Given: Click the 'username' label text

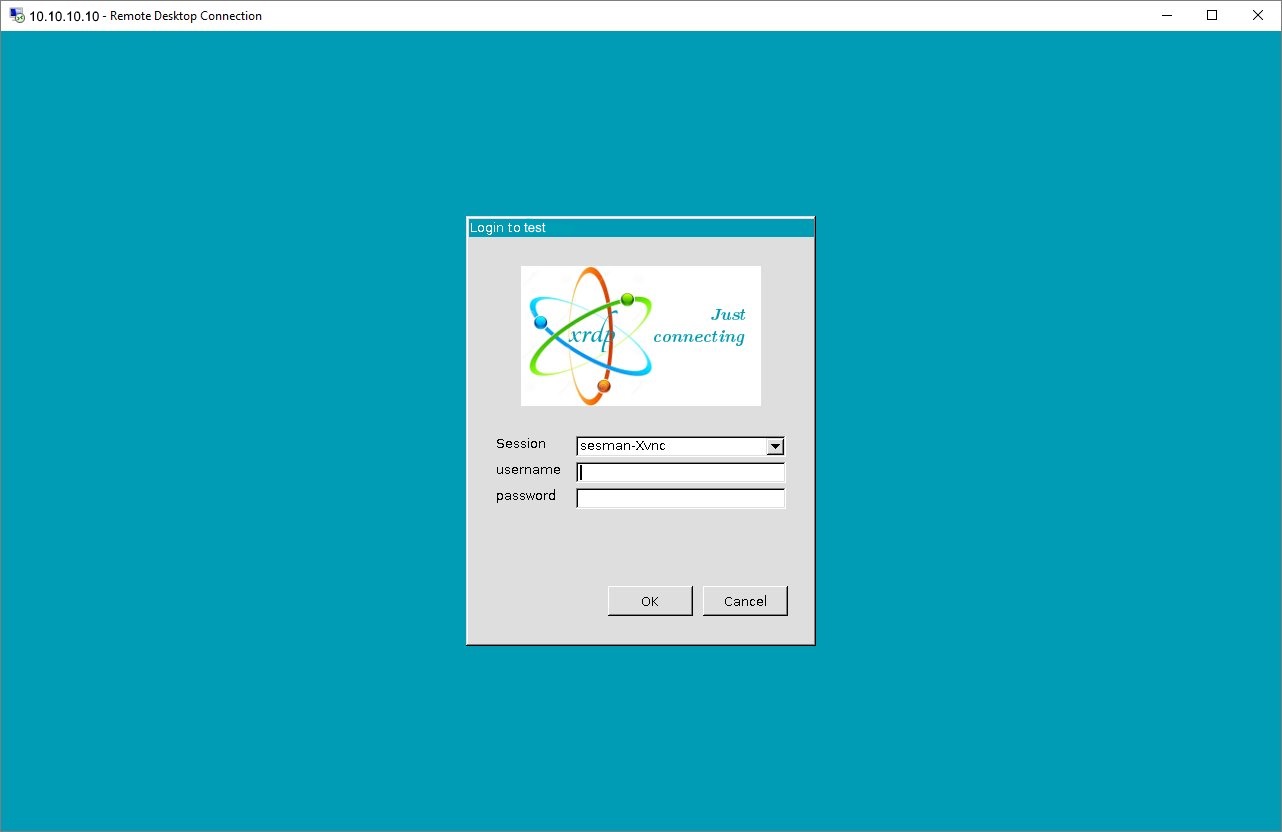Looking at the screenshot, I should point(528,469).
